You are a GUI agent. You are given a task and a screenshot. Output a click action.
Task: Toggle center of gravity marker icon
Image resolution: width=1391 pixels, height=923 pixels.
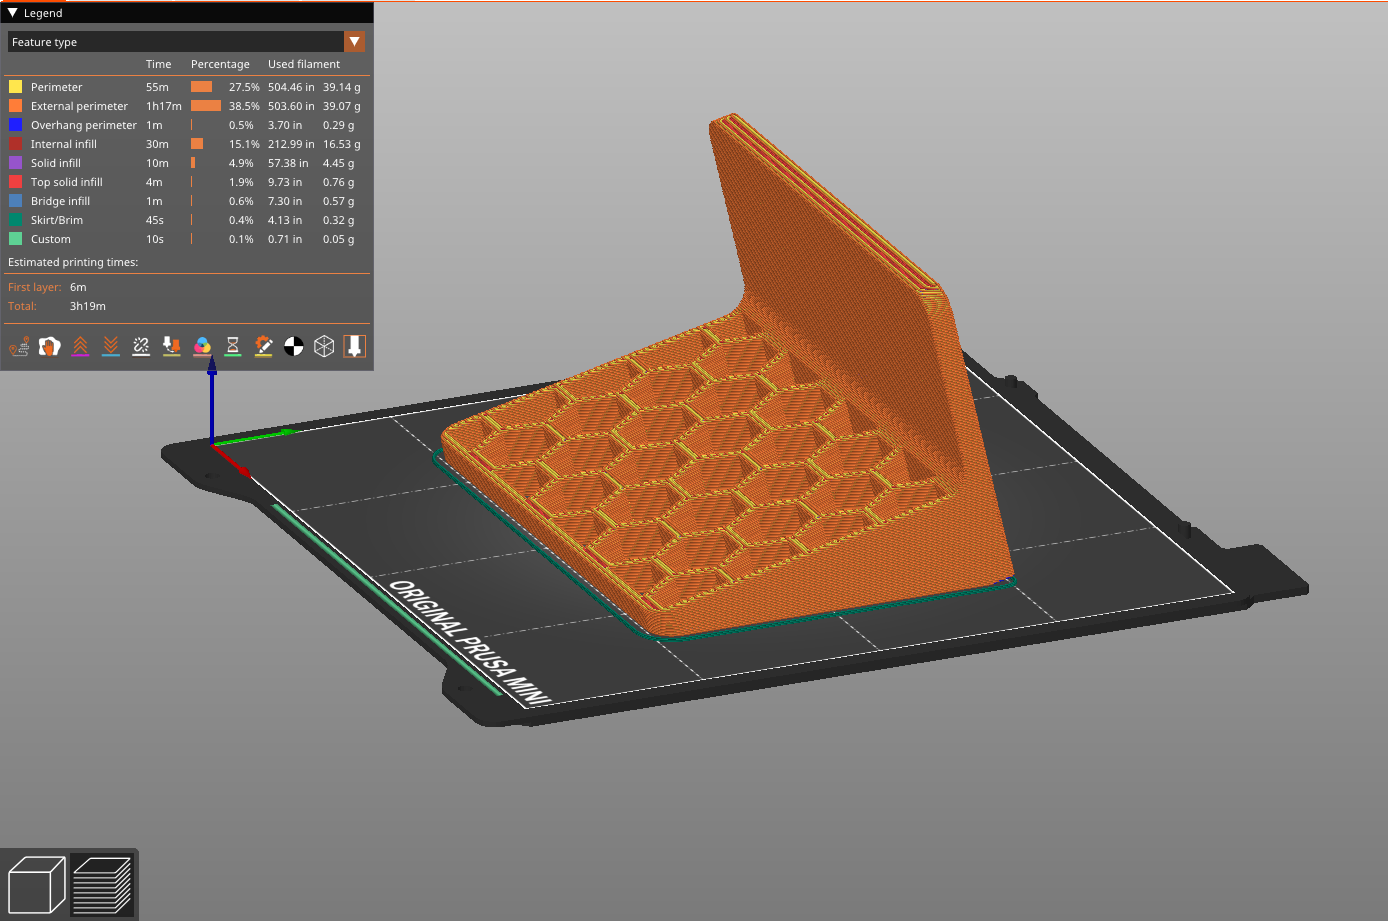pos(294,347)
